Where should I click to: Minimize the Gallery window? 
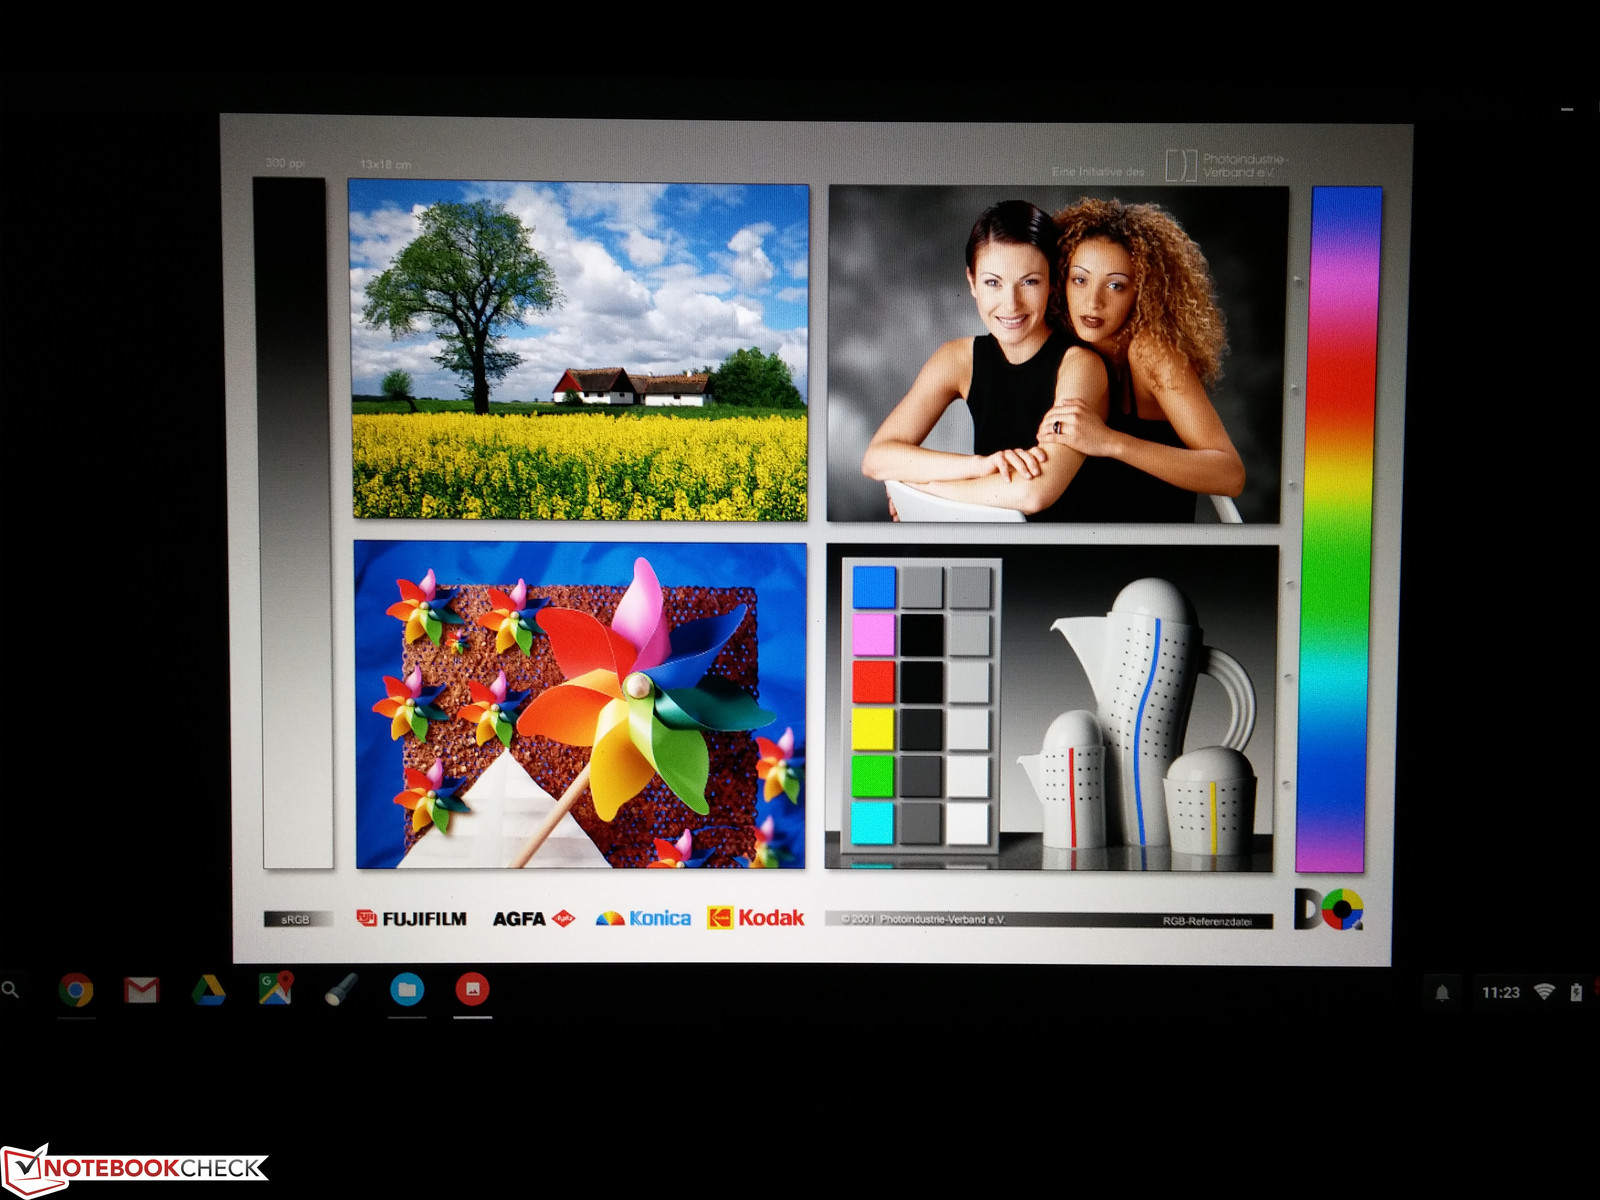tap(1567, 108)
